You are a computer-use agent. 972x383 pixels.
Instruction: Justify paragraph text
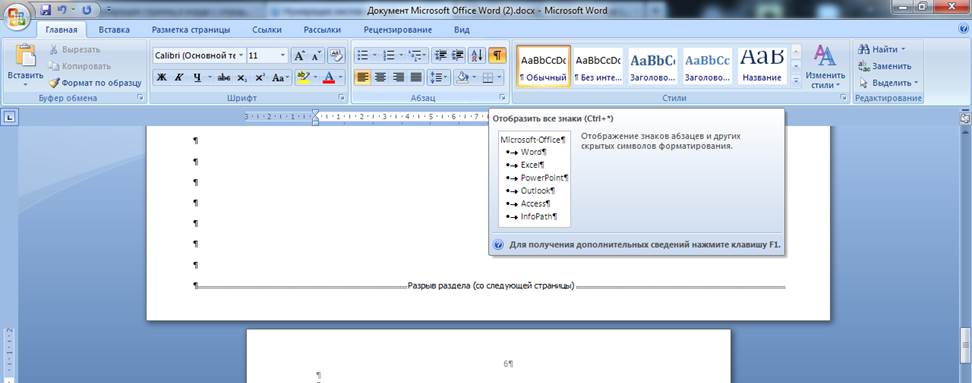[x=416, y=77]
